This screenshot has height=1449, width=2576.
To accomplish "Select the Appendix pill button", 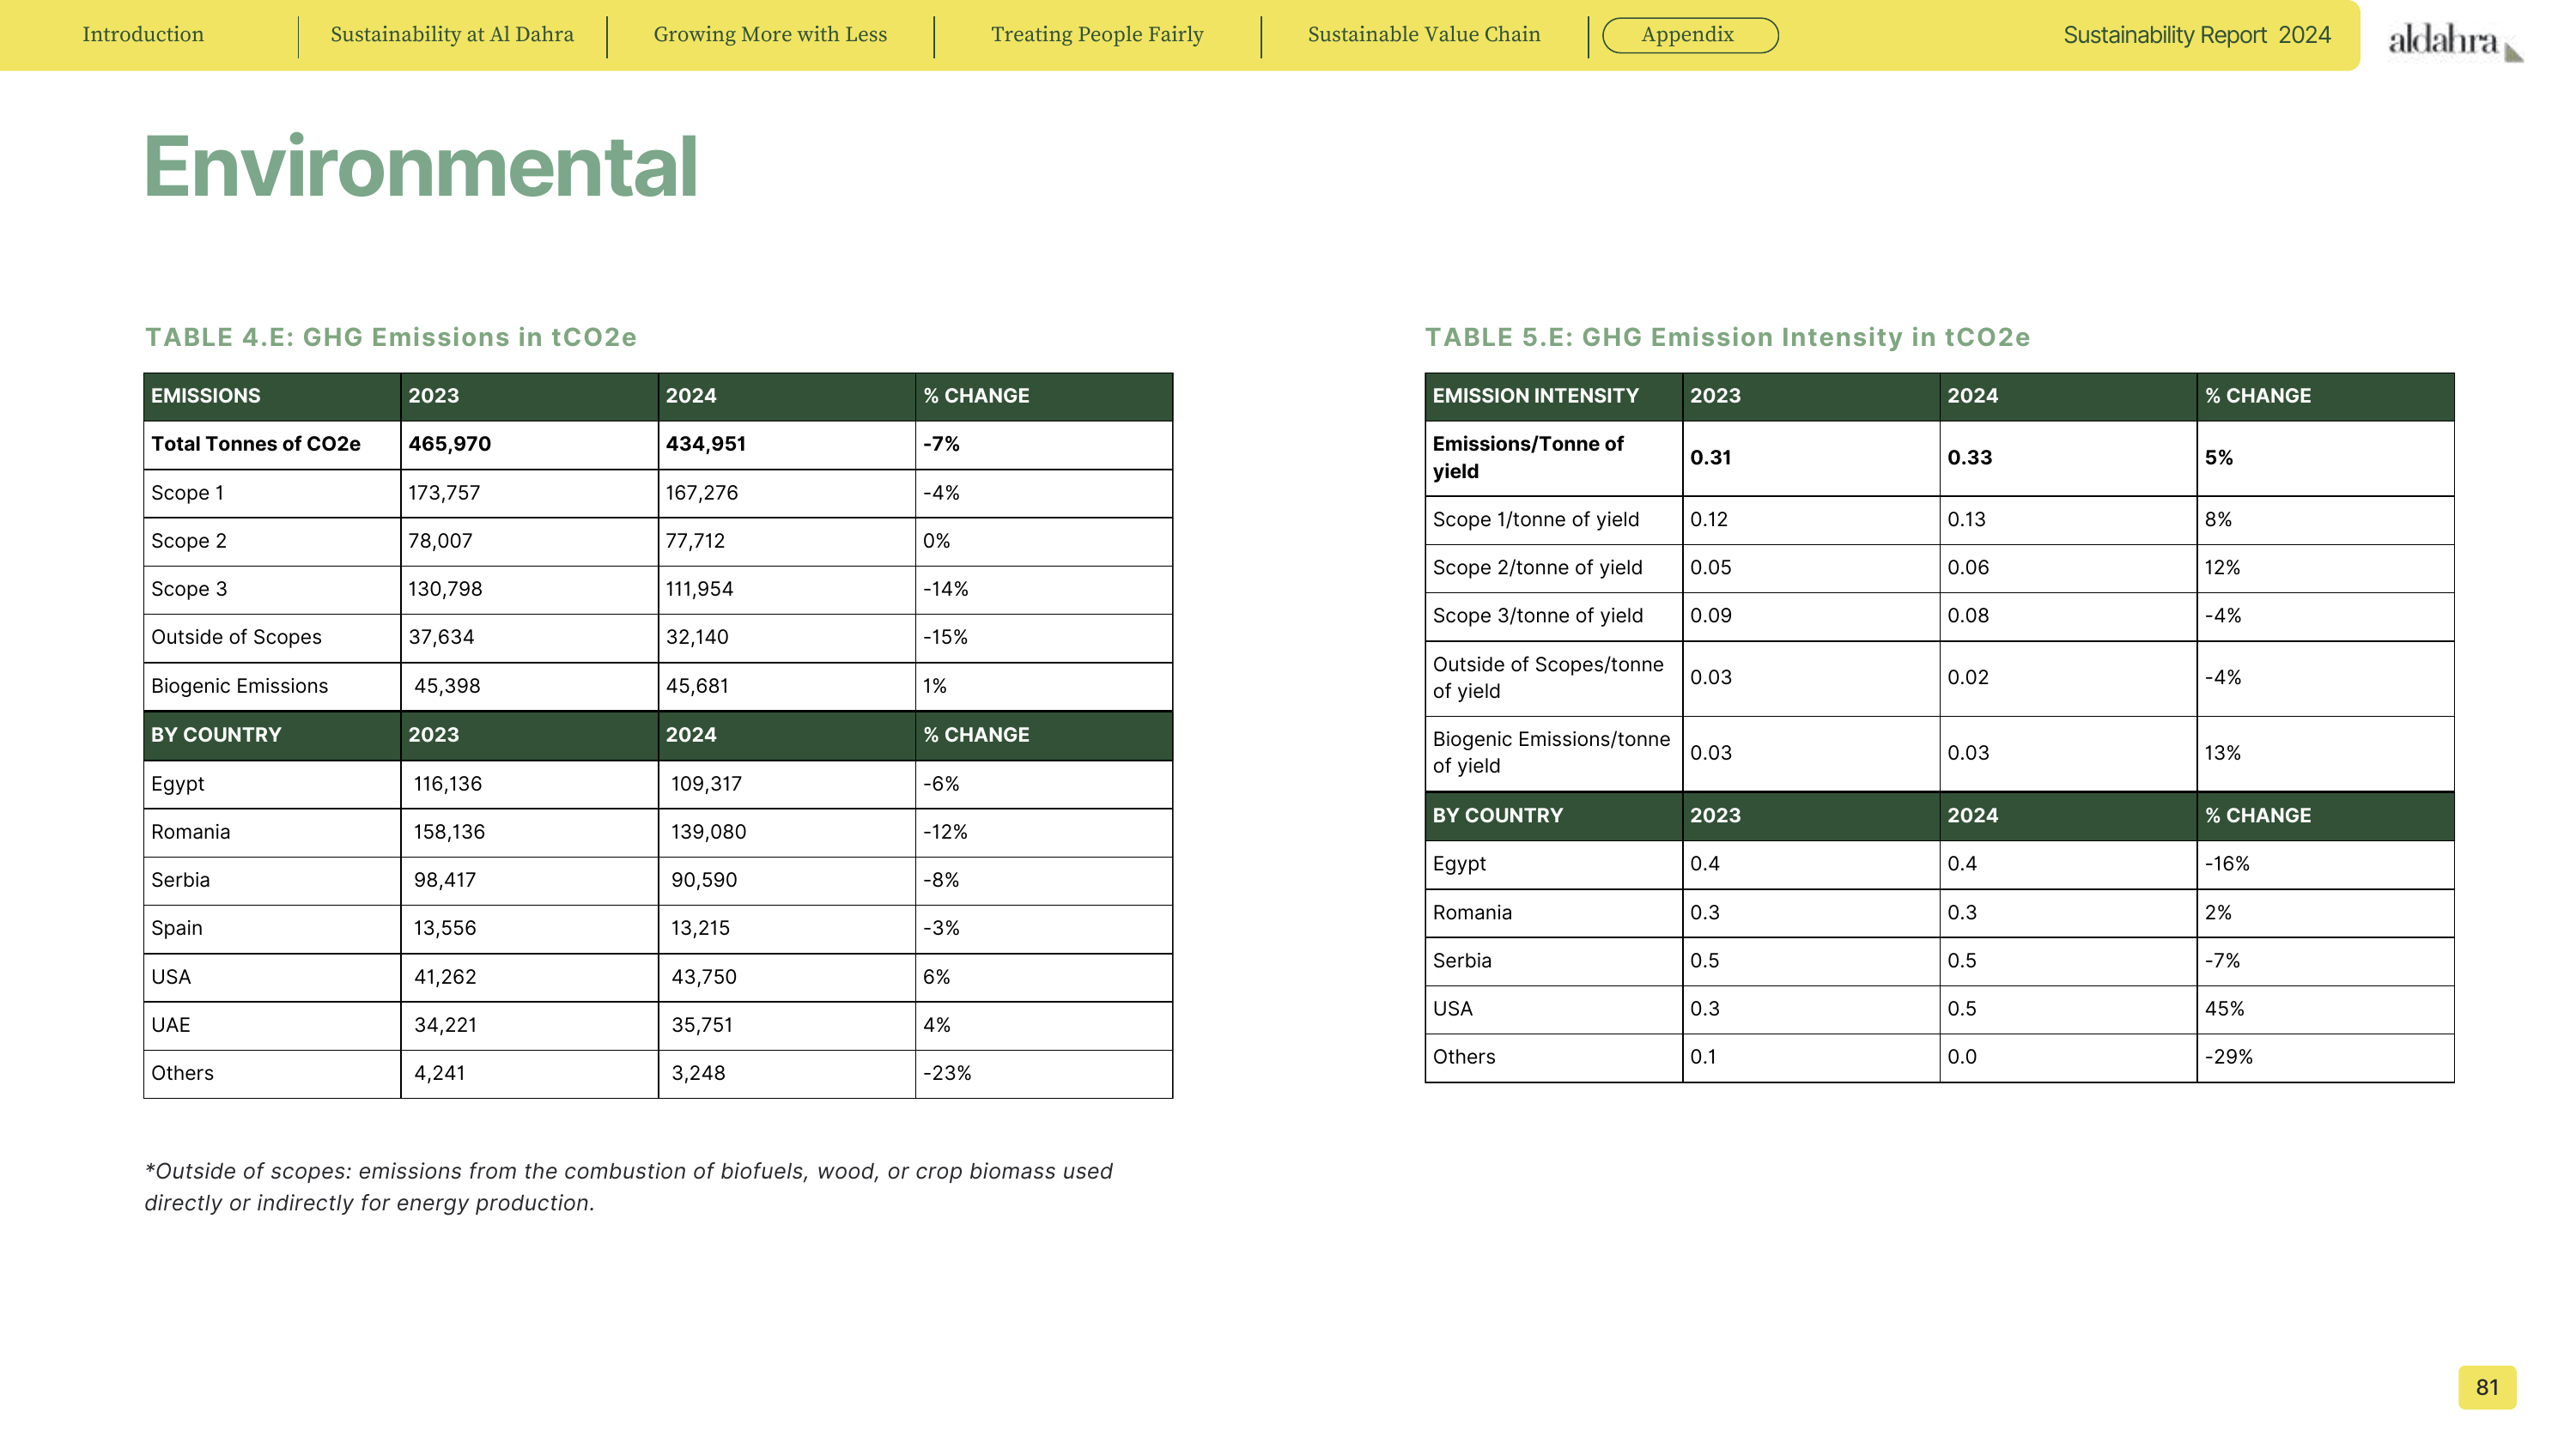I will [1690, 35].
